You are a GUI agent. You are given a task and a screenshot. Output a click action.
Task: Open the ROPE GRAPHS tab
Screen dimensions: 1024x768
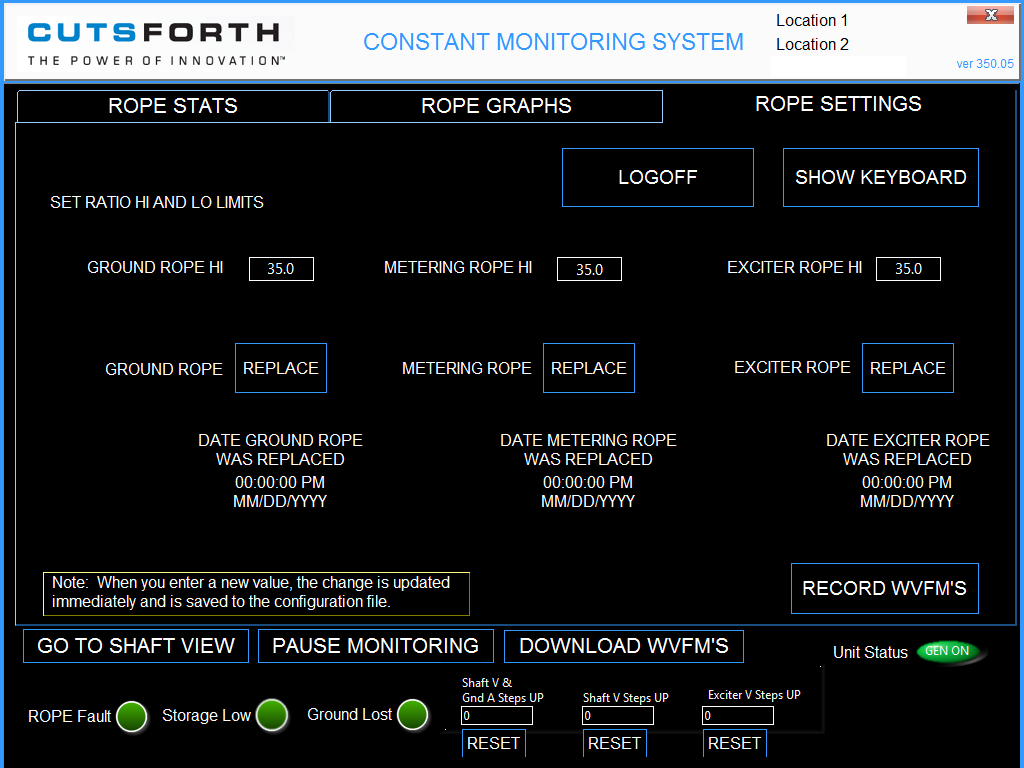pyautogui.click(x=496, y=106)
